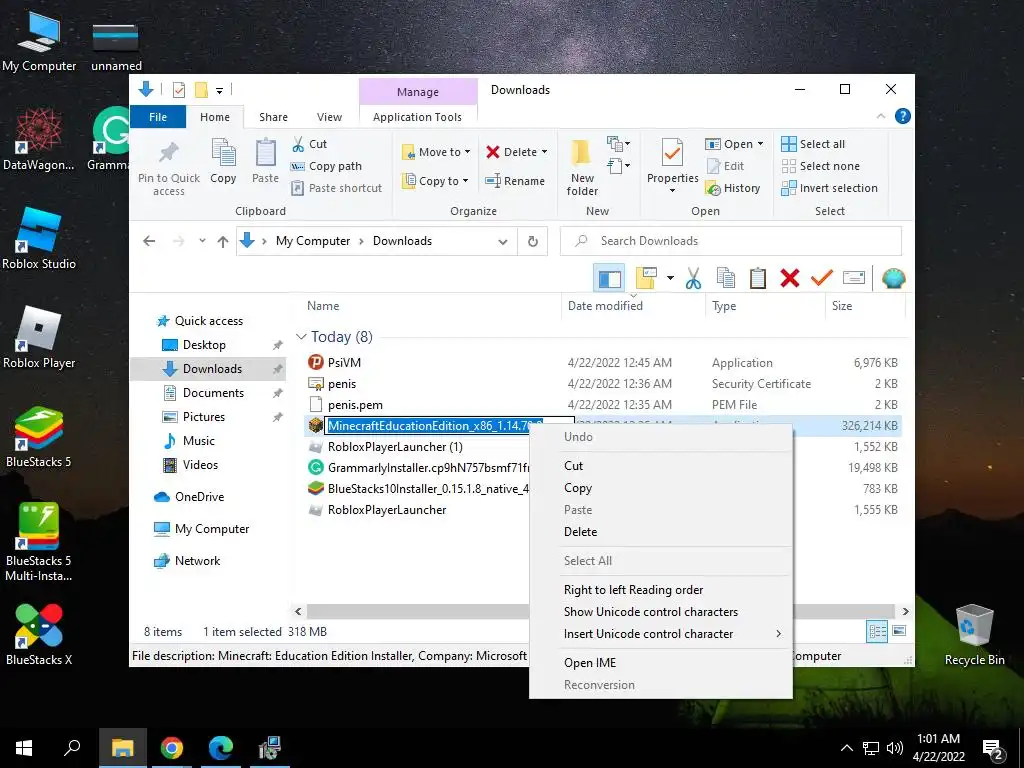Open Copy to dropdown

[x=436, y=181]
